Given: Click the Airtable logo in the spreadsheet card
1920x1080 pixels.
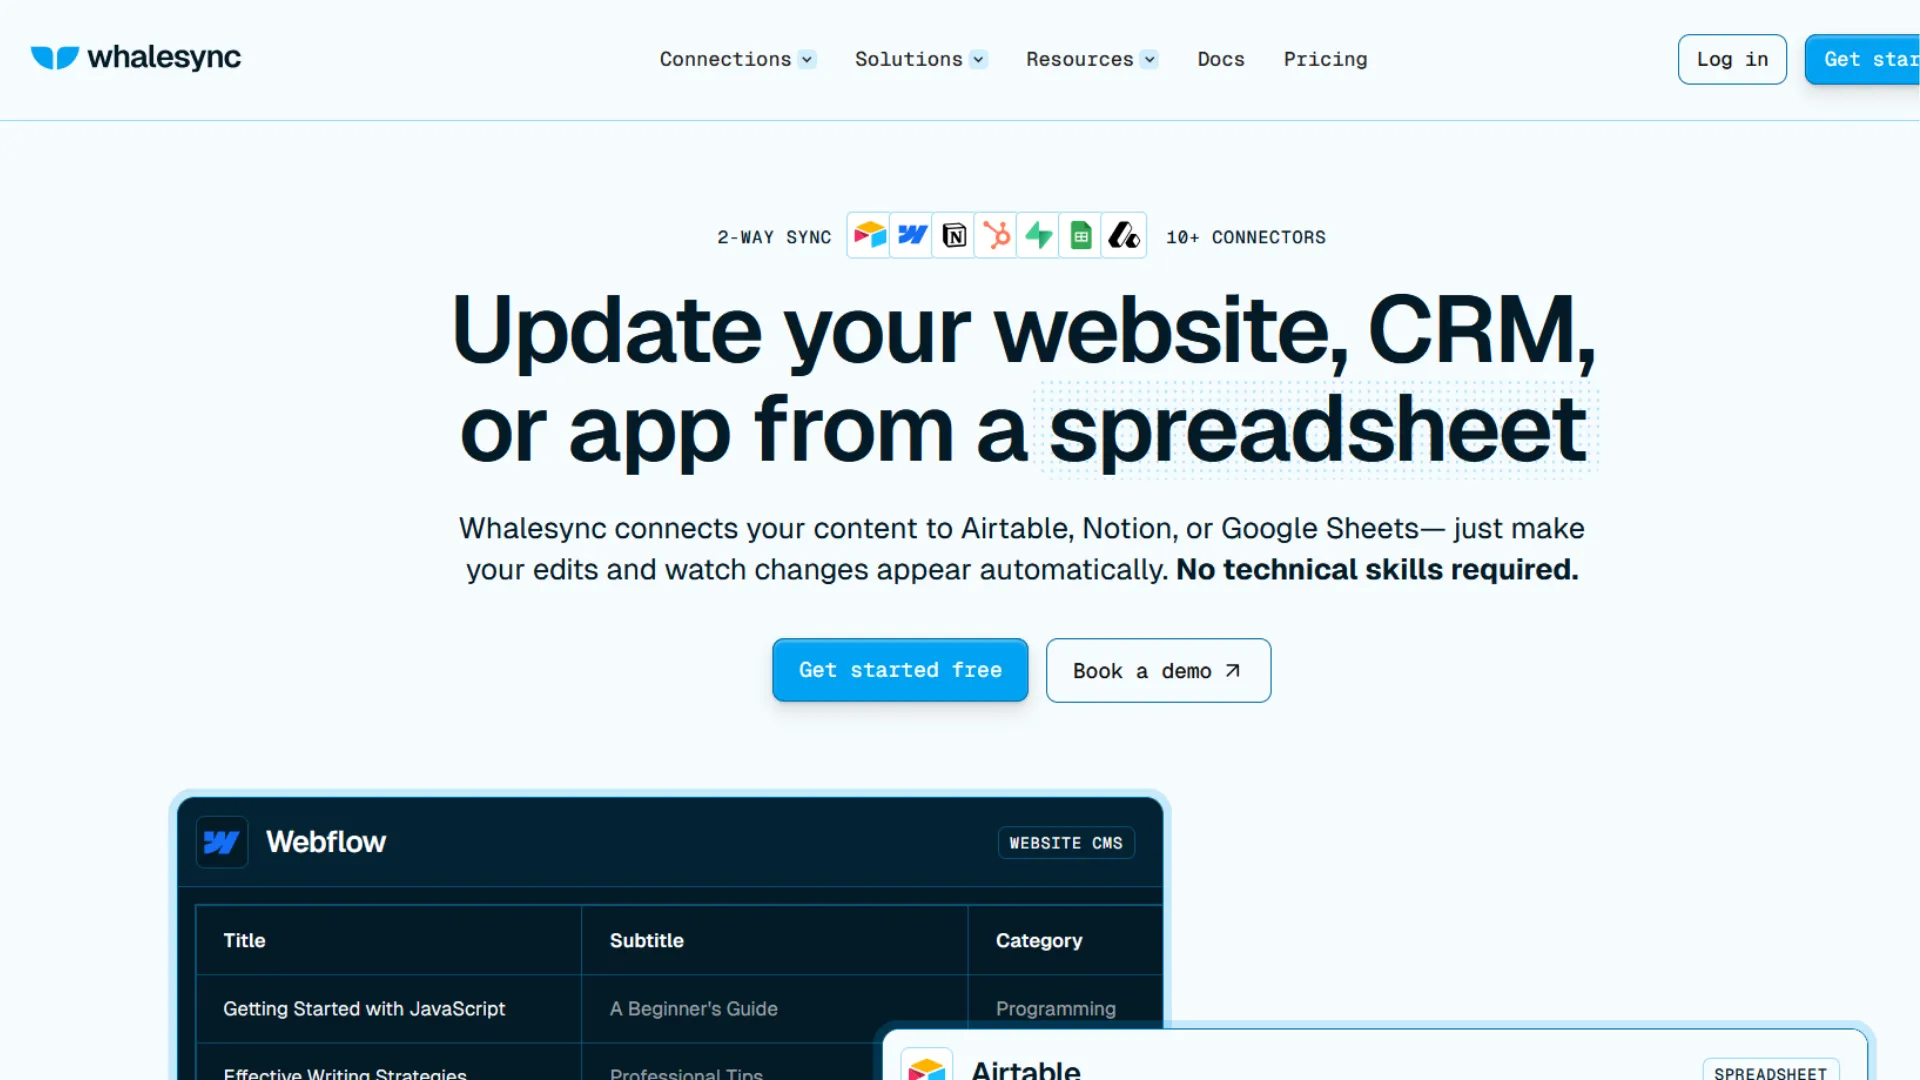Looking at the screenshot, I should pos(926,1068).
